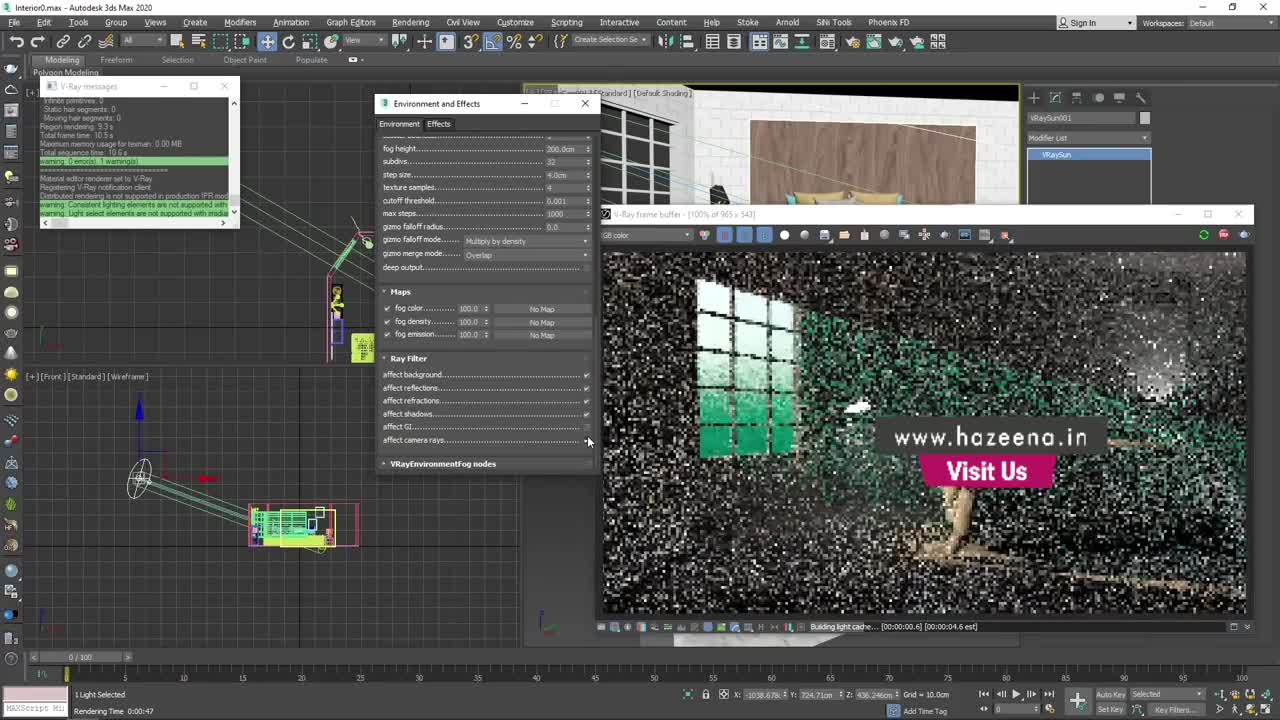Activate the Select and Link tool
The height and width of the screenshot is (720, 1280).
click(63, 41)
